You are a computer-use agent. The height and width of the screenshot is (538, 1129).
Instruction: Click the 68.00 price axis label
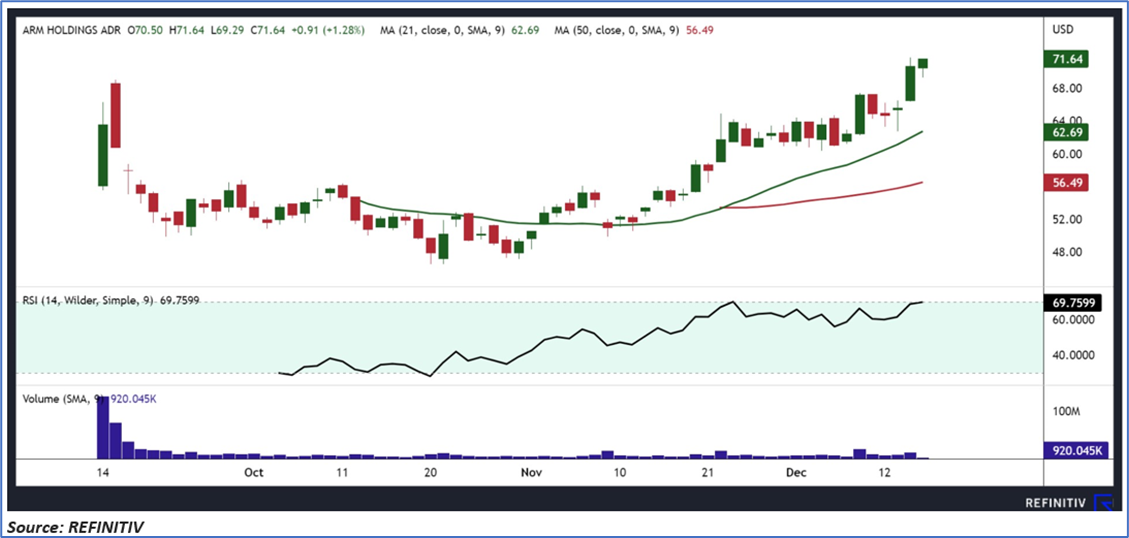pos(1066,89)
